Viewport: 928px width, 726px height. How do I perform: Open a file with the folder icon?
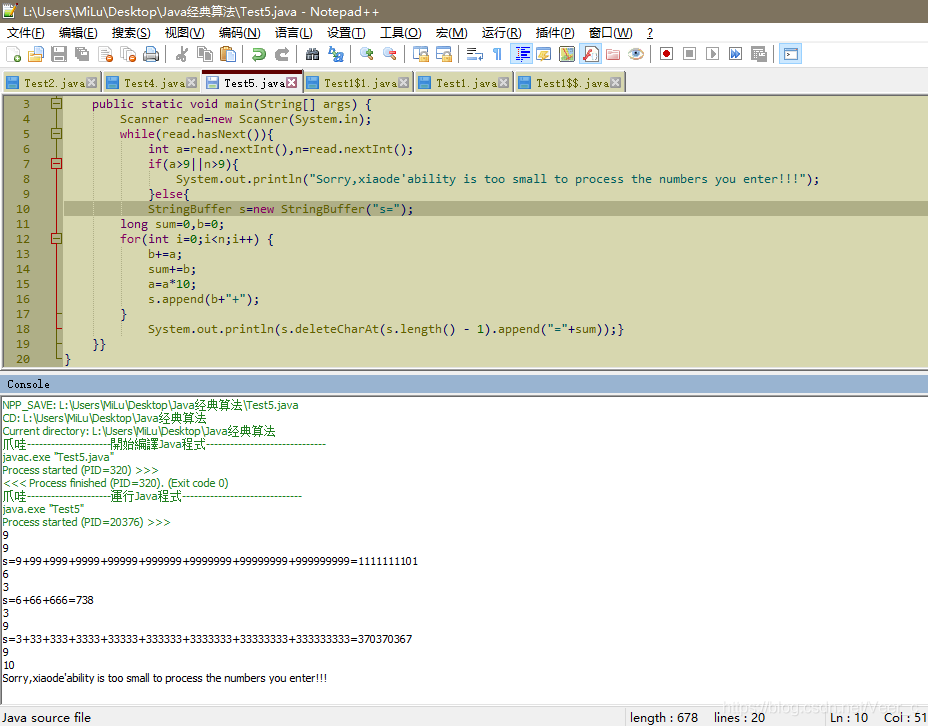36,54
